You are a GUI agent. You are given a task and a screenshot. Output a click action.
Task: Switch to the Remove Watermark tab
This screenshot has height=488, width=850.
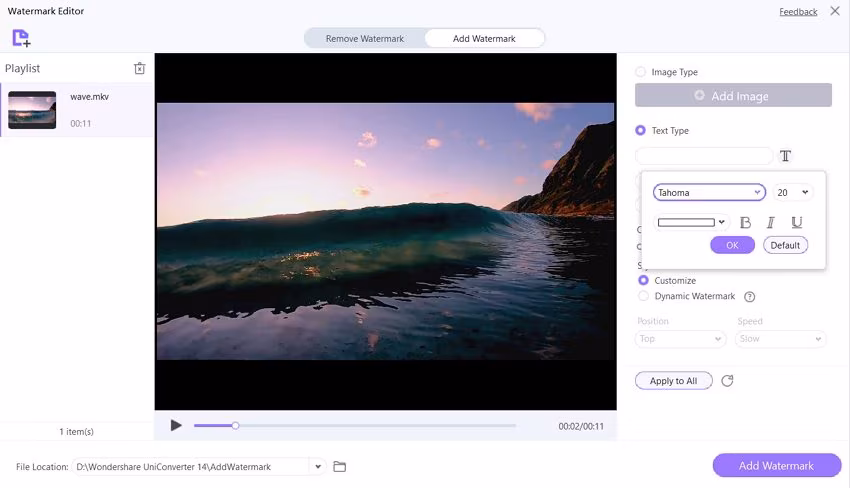pyautogui.click(x=365, y=38)
